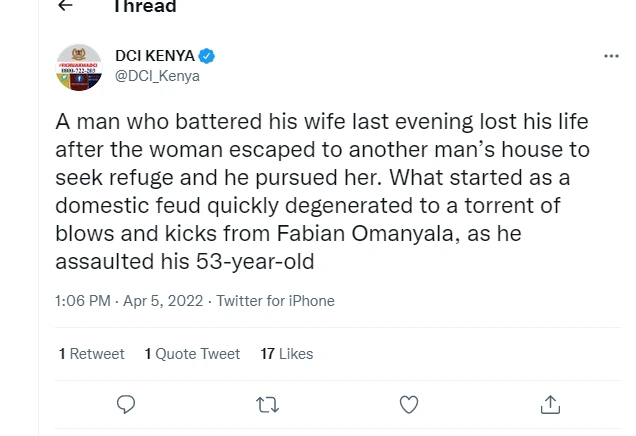
Task: View the 17 Likes list
Action: click(x=286, y=354)
